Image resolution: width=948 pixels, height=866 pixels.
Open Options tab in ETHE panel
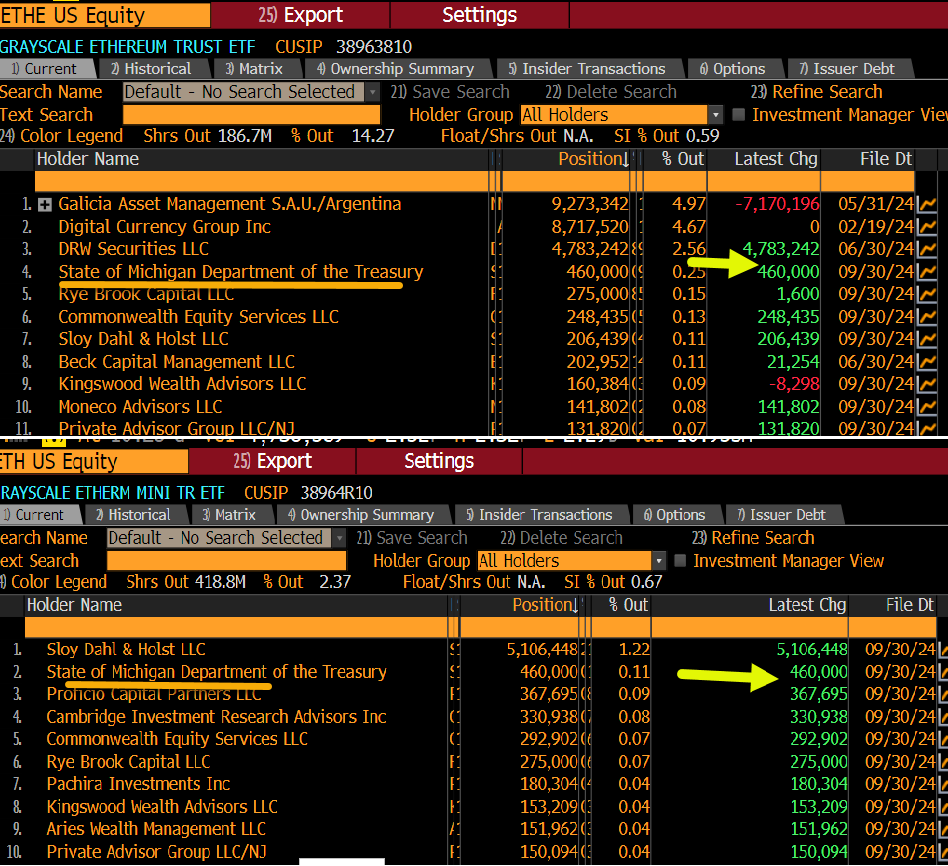pos(733,69)
